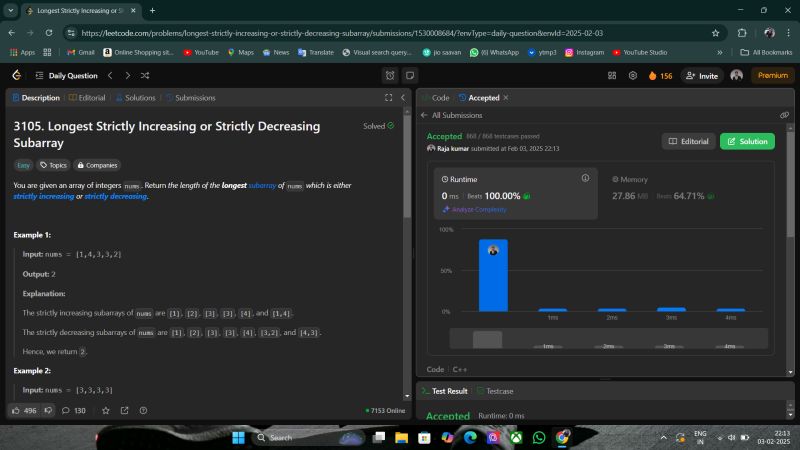Click the submission panel scrollbar
The image size is (800, 450).
[x=790, y=184]
